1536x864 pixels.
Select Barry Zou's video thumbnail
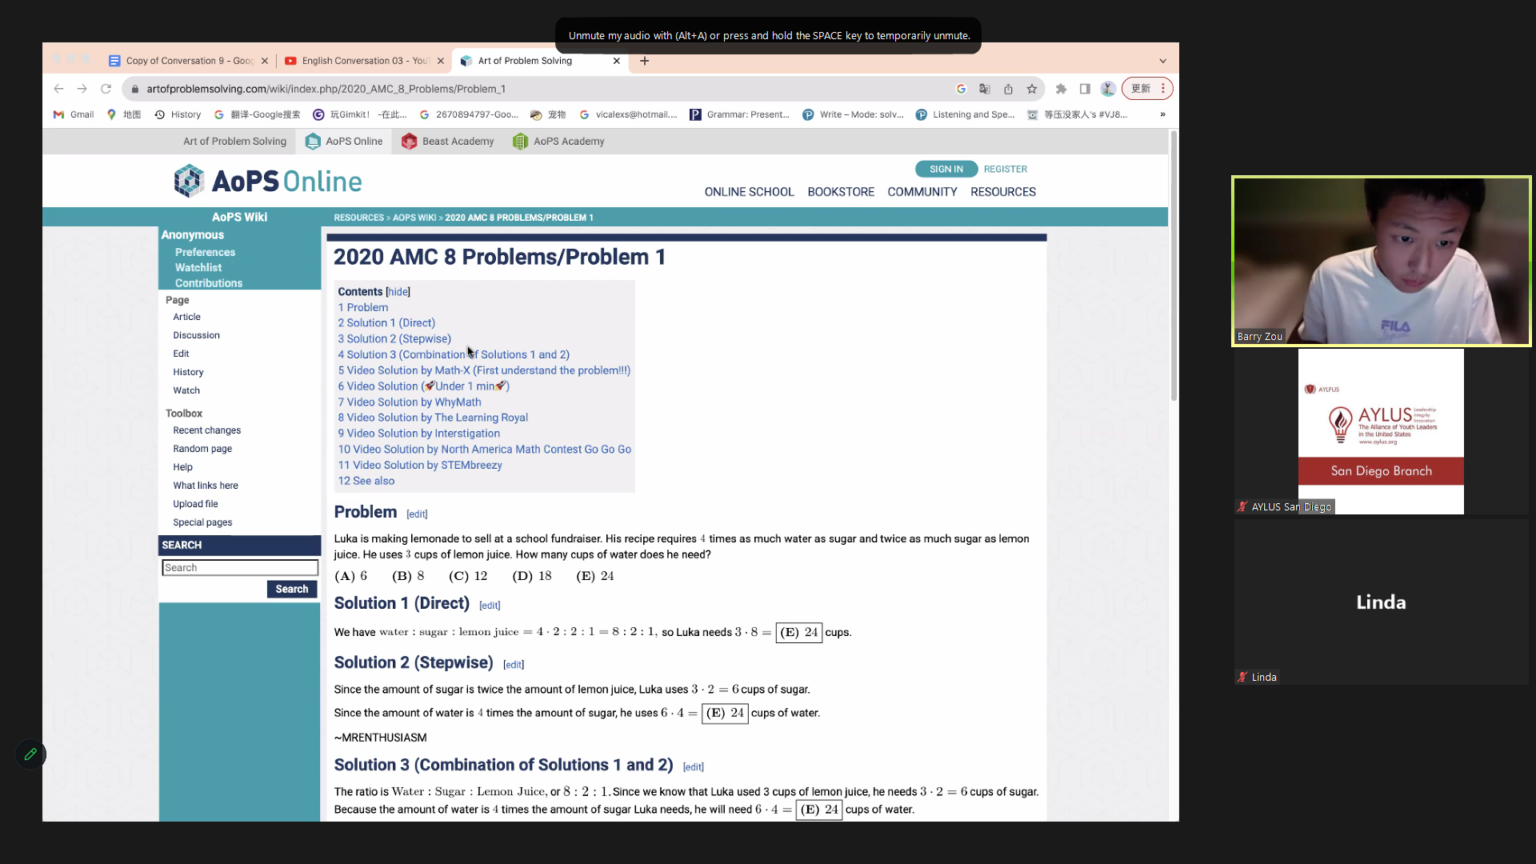pos(1381,262)
